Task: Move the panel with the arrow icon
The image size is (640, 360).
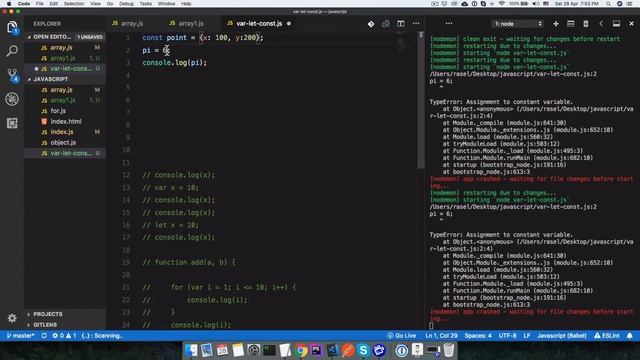Action: coord(601,24)
